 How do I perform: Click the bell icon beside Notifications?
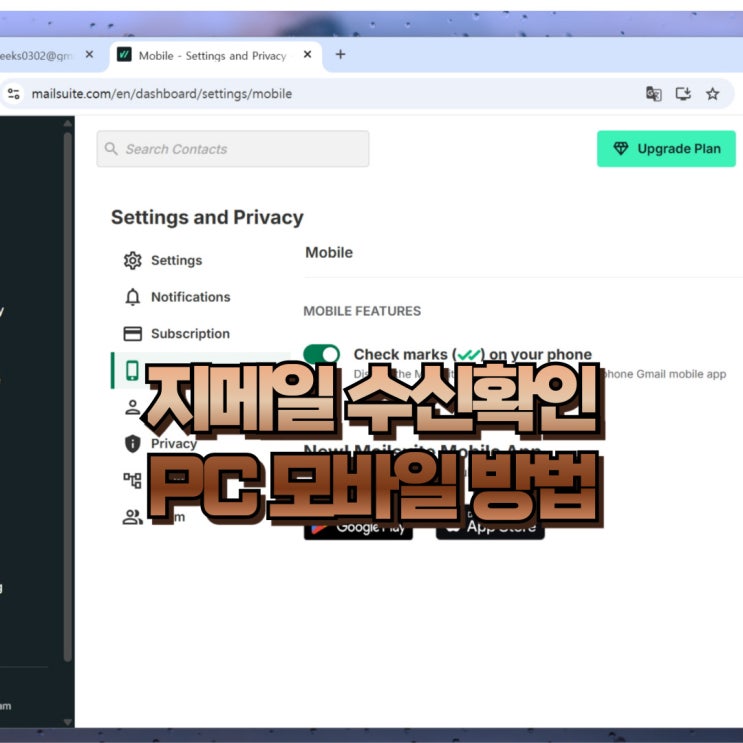(x=133, y=297)
